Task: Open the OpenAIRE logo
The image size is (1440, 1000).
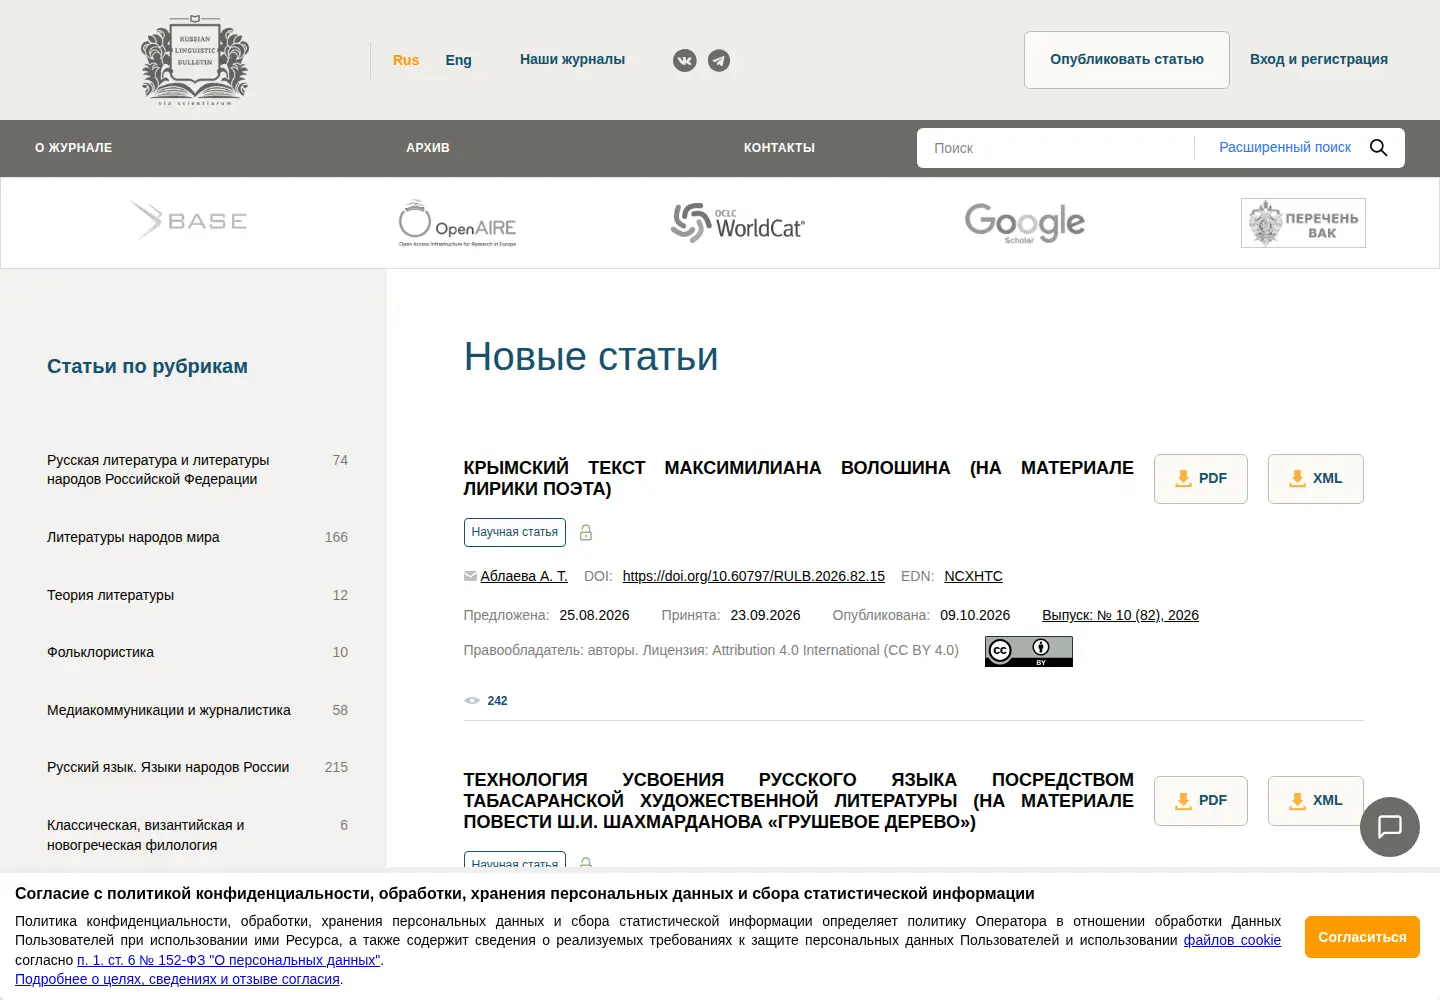Action: pos(457,224)
